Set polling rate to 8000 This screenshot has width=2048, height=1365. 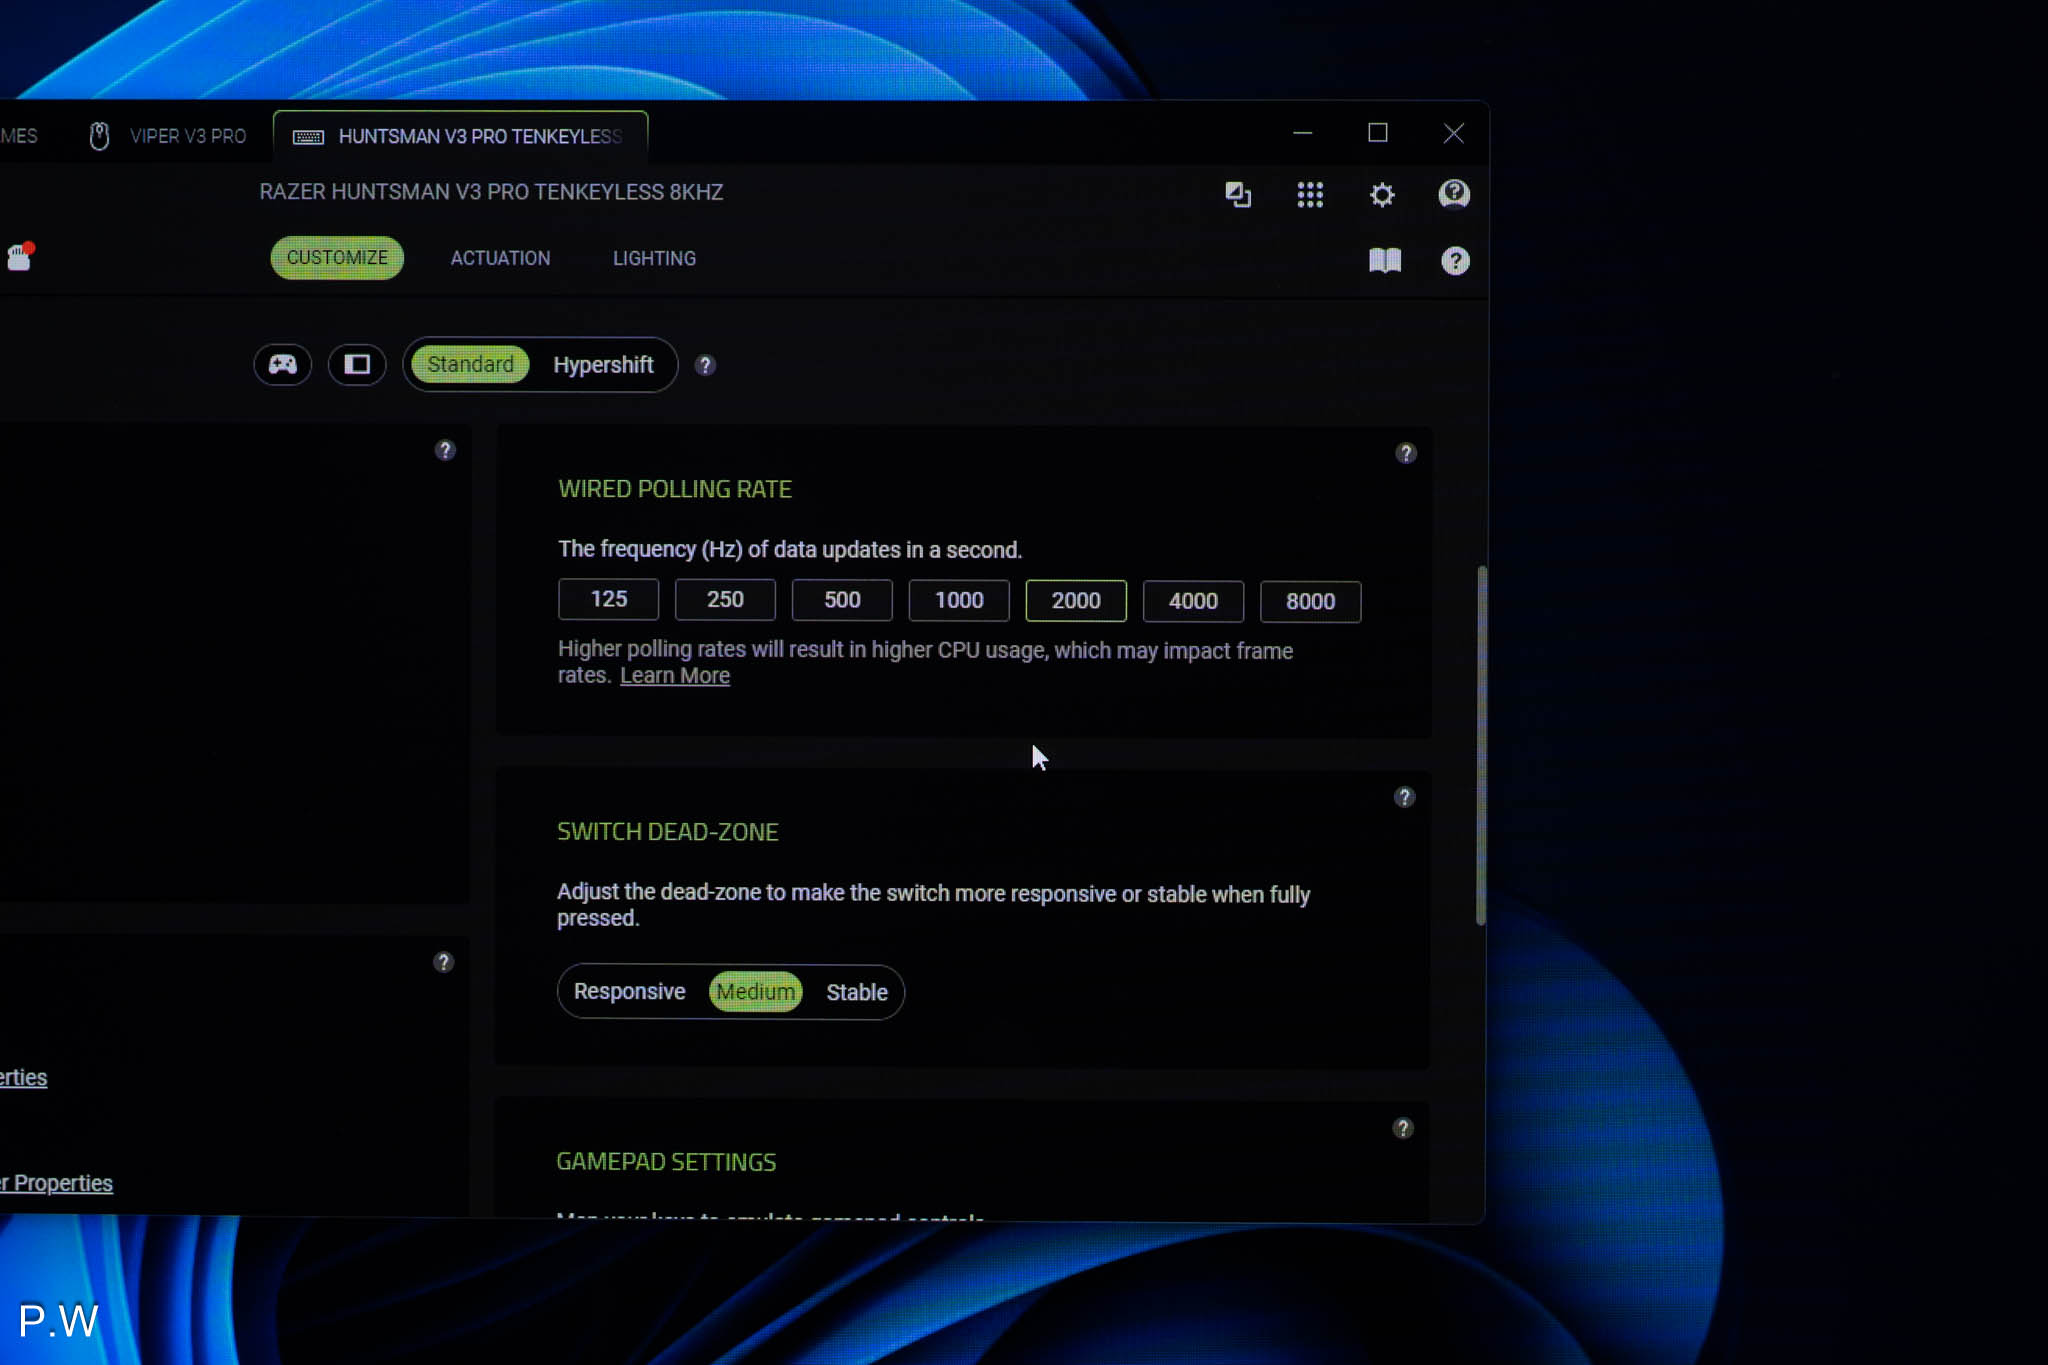[1310, 601]
